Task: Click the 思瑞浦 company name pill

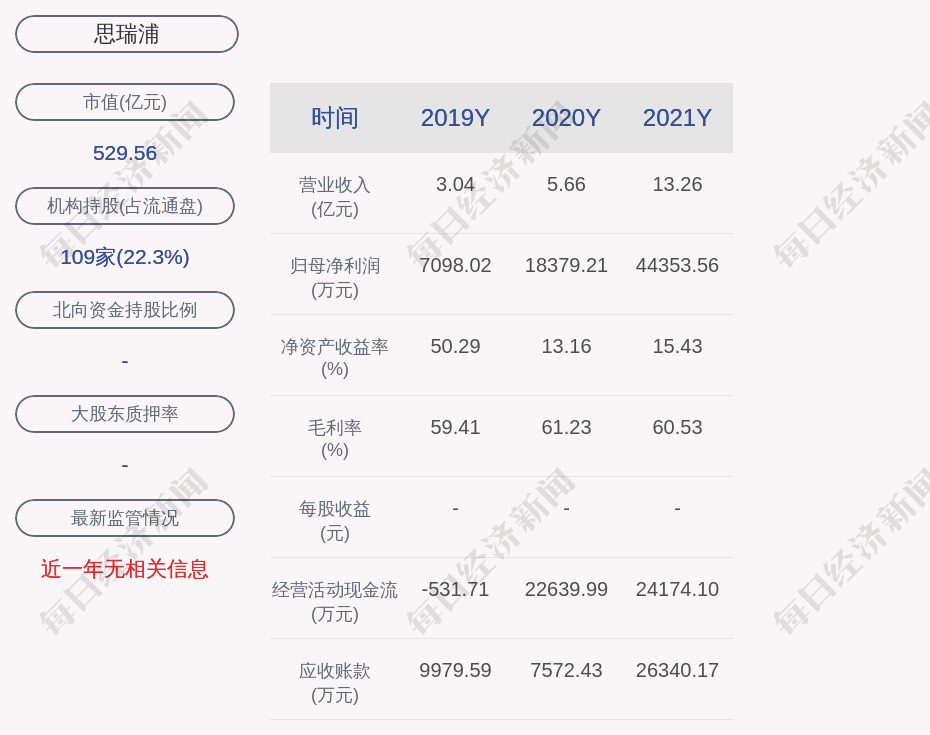Action: [x=126, y=34]
